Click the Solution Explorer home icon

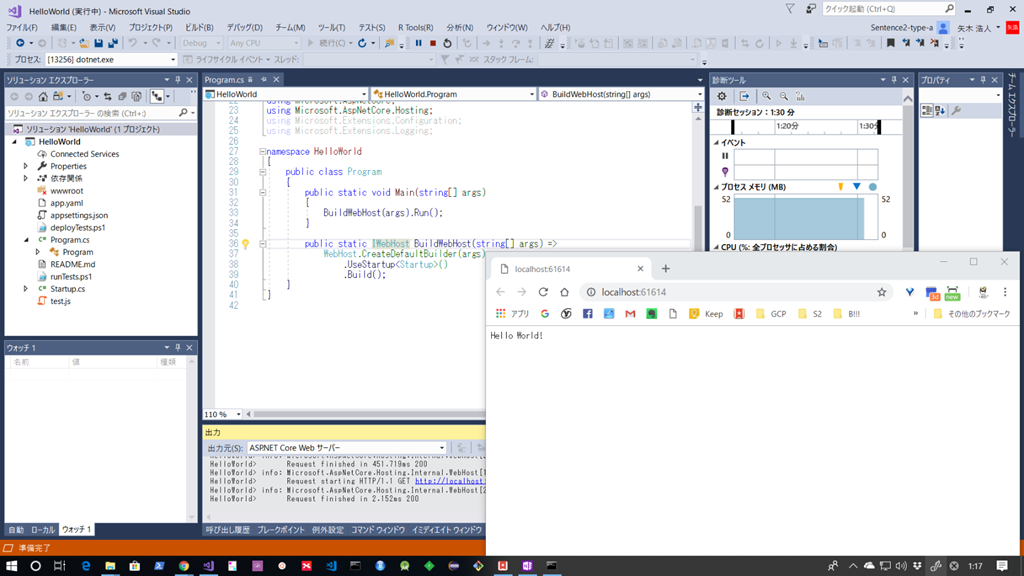[45, 97]
